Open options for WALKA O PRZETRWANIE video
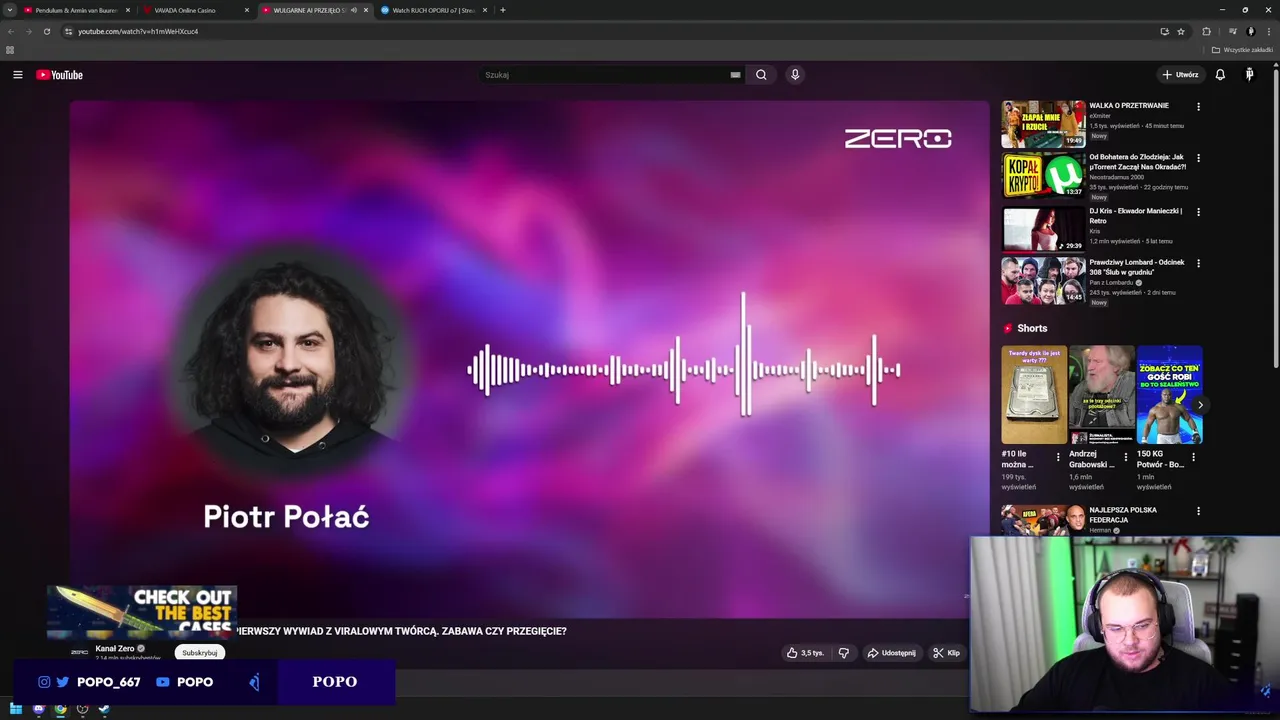Screen dimensions: 1280x720 1198,107
